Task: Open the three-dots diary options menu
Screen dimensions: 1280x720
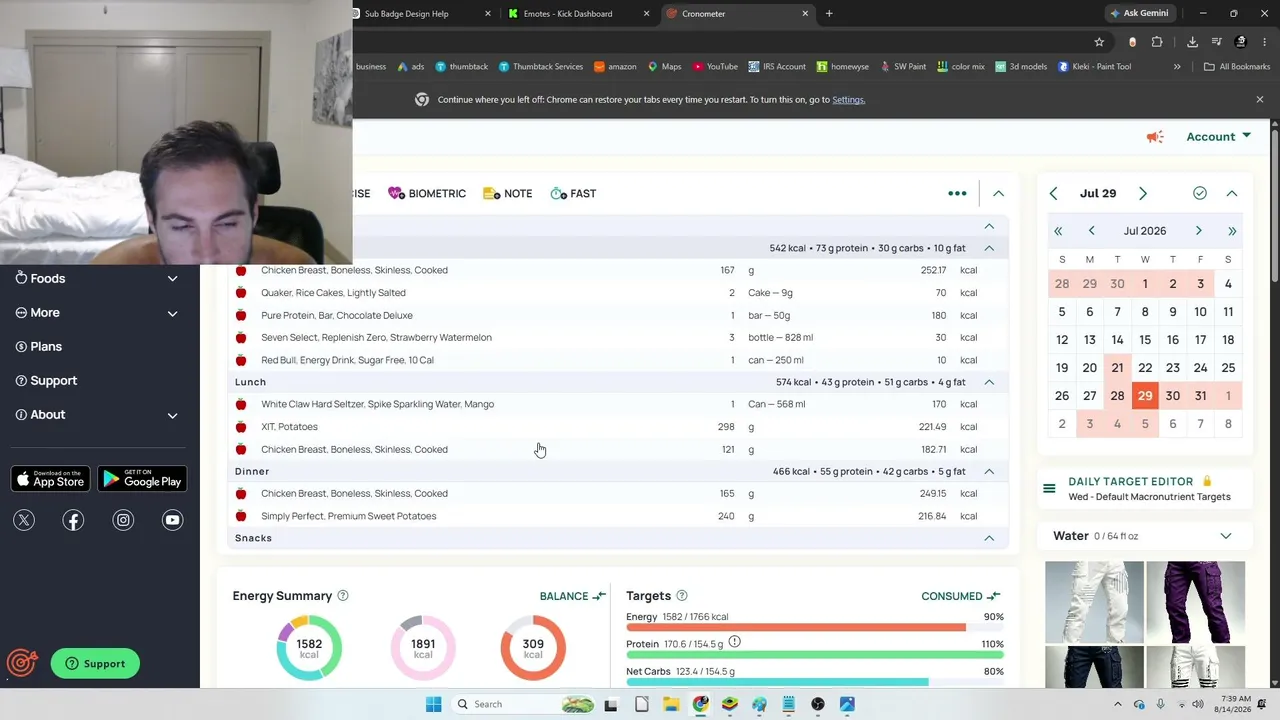Action: pos(957,193)
